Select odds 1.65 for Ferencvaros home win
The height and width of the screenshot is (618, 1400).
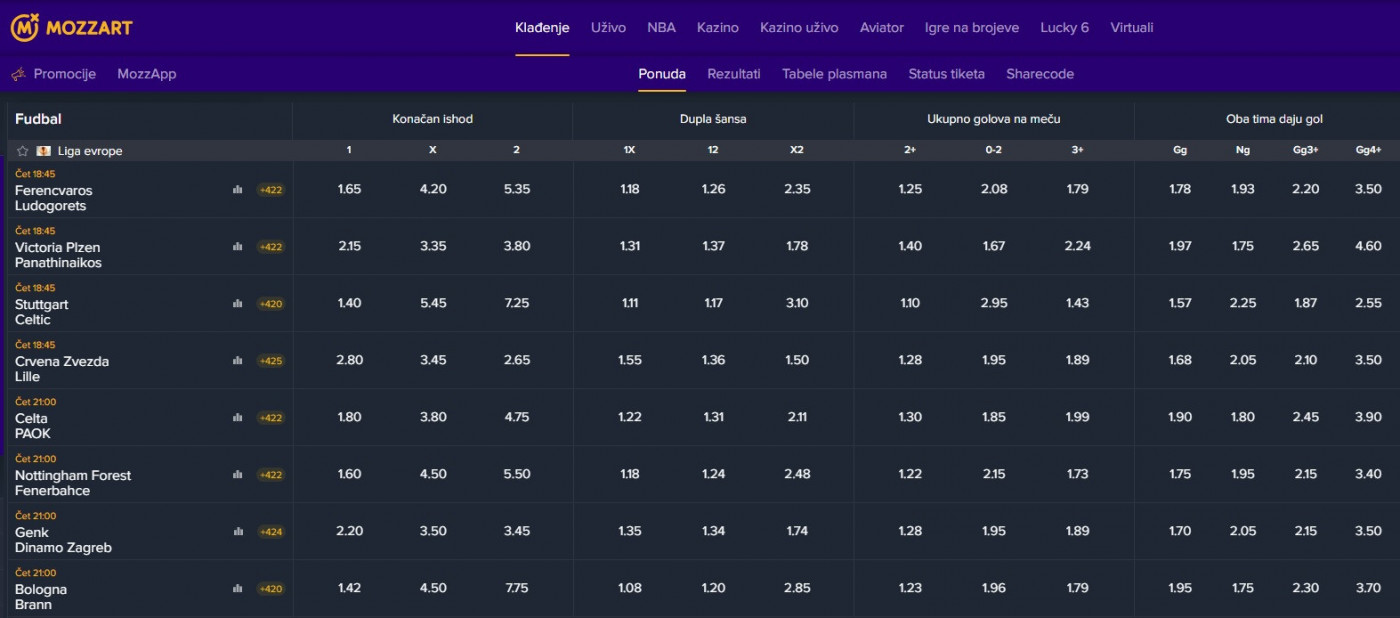click(x=349, y=189)
